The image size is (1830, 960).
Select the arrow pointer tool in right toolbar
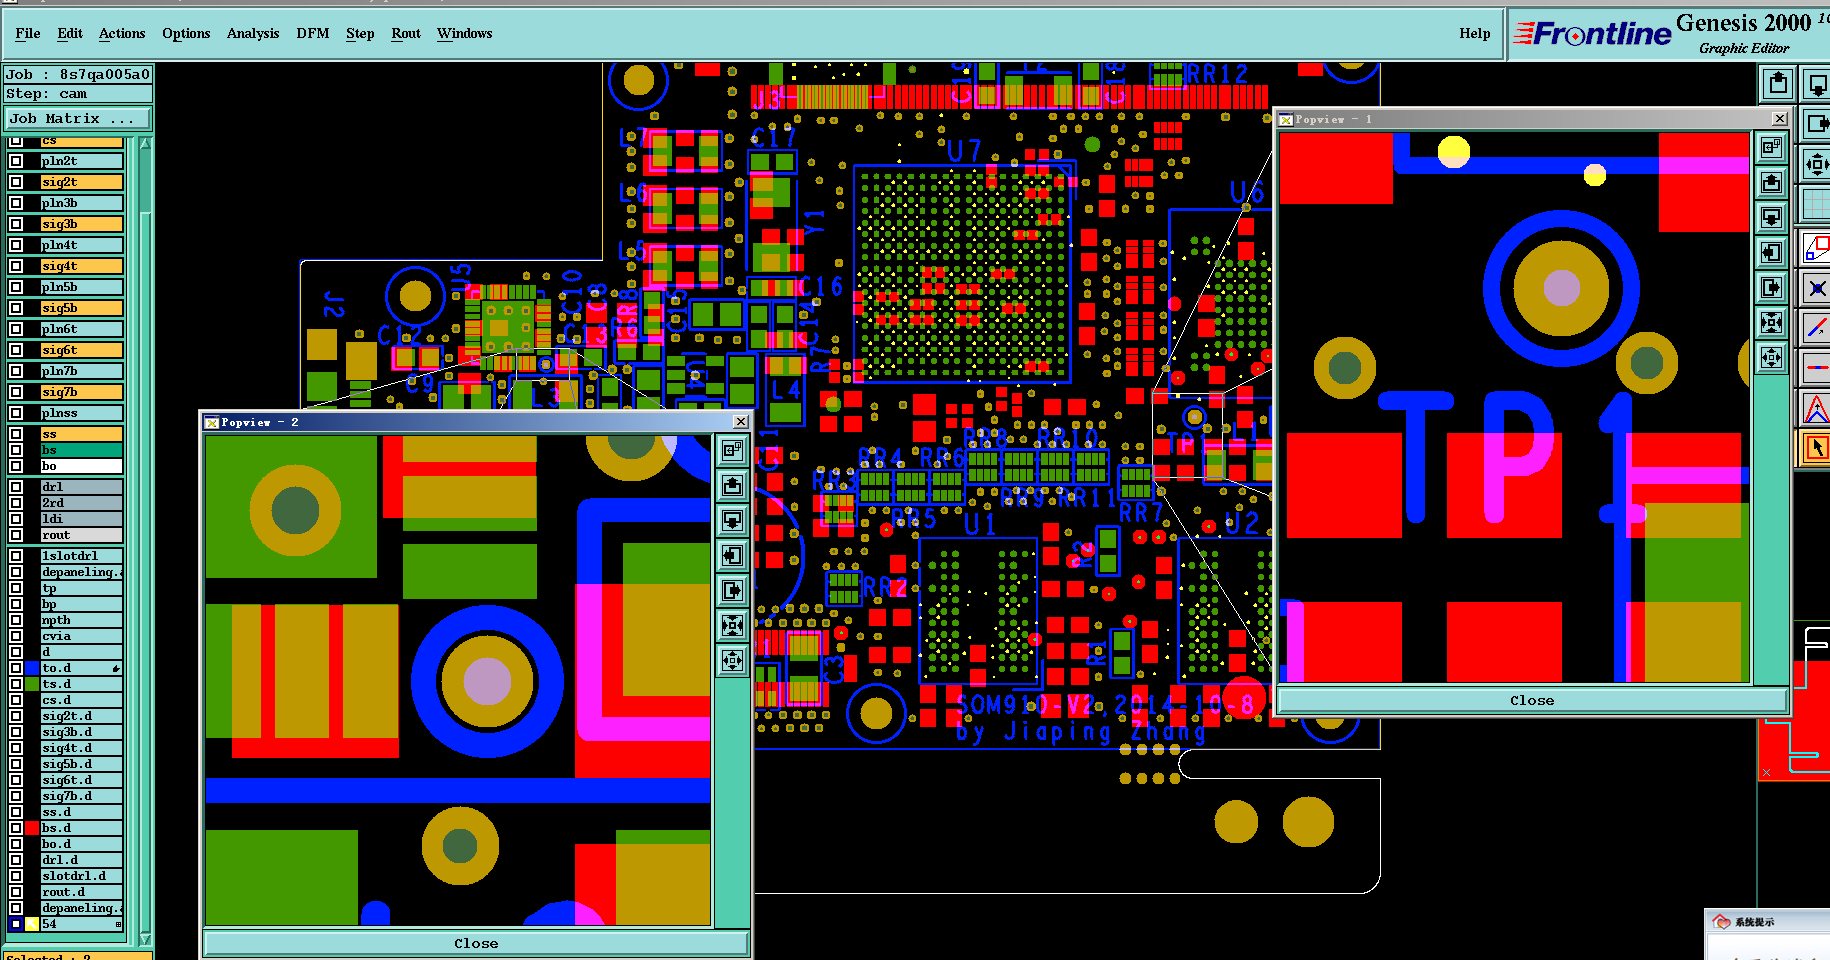point(1816,447)
